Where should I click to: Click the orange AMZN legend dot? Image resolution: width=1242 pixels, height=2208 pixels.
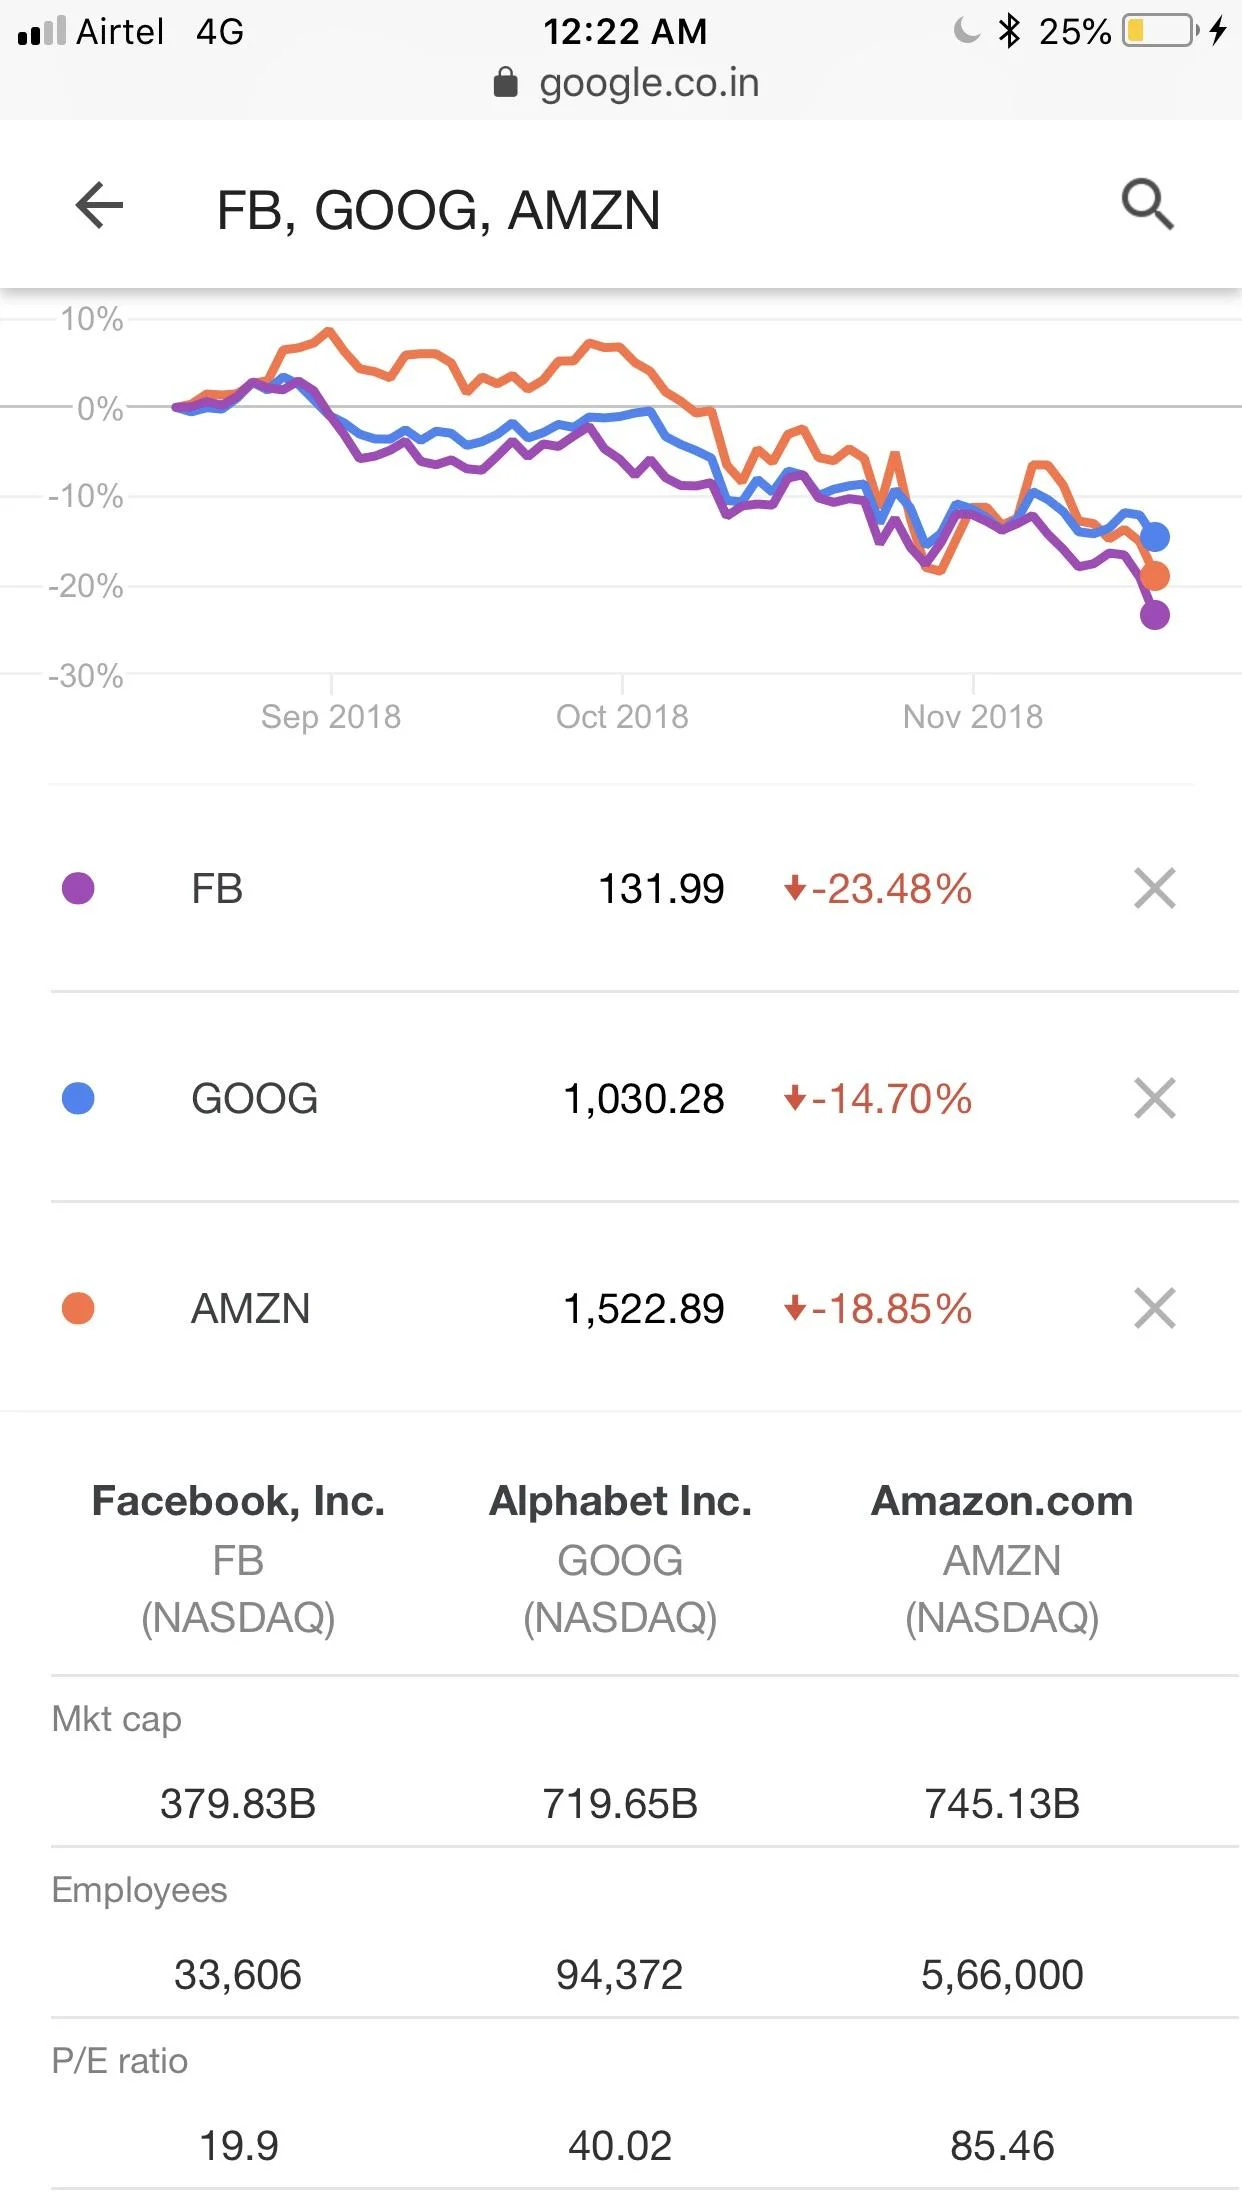coord(78,1308)
